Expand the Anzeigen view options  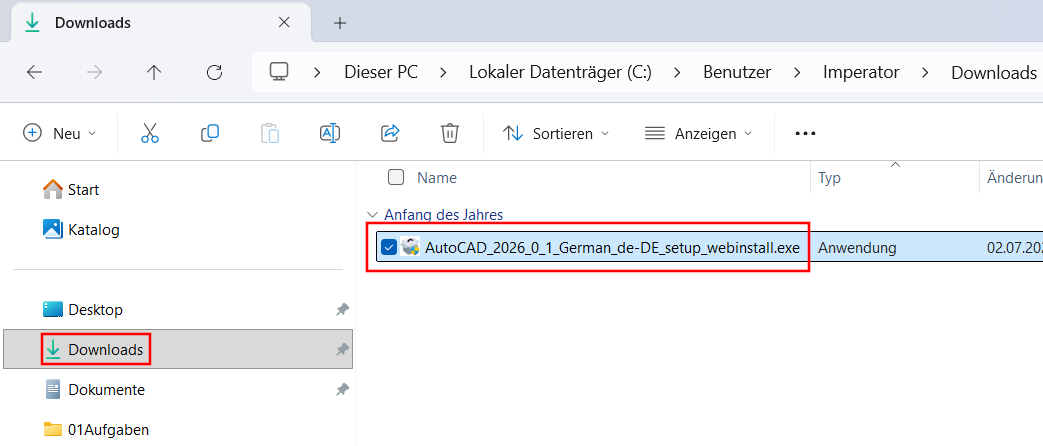(698, 133)
